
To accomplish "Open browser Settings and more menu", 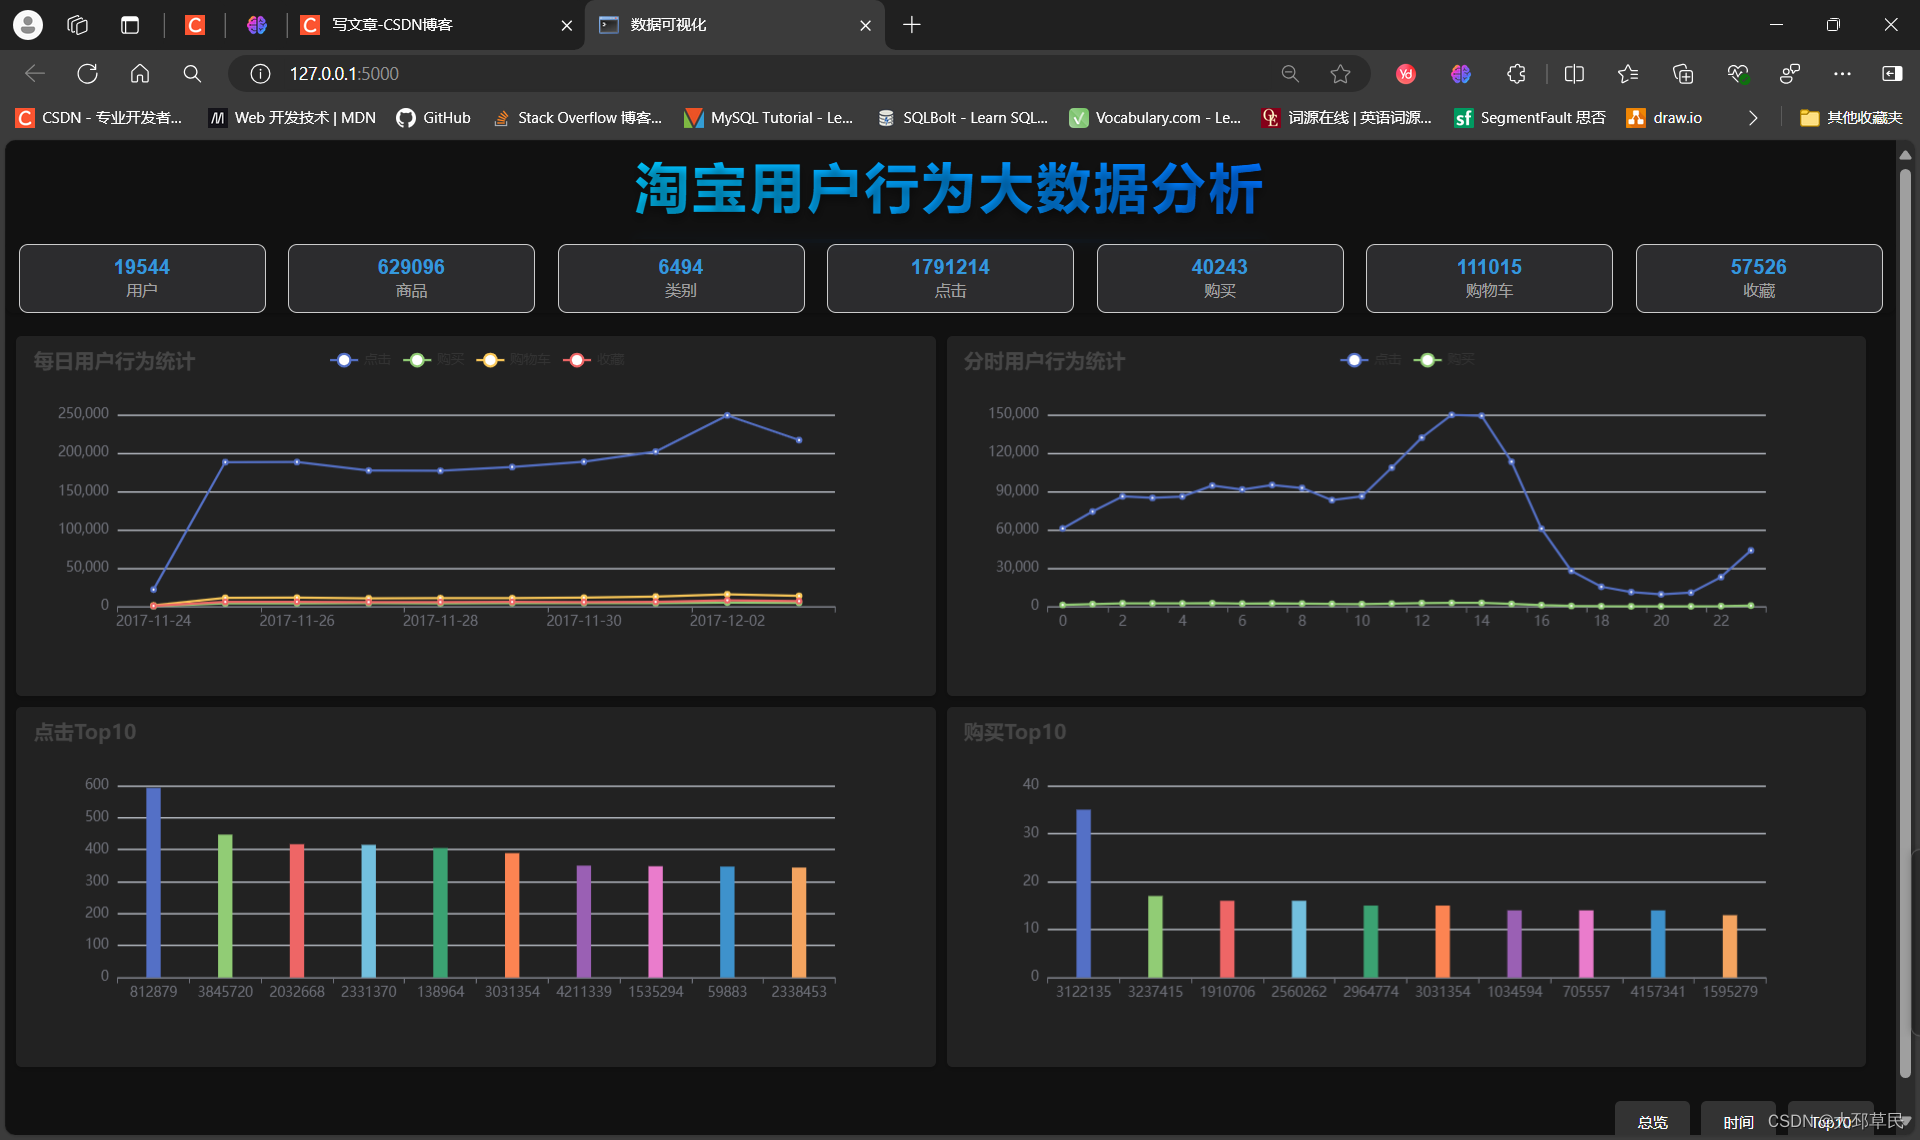I will [1842, 73].
